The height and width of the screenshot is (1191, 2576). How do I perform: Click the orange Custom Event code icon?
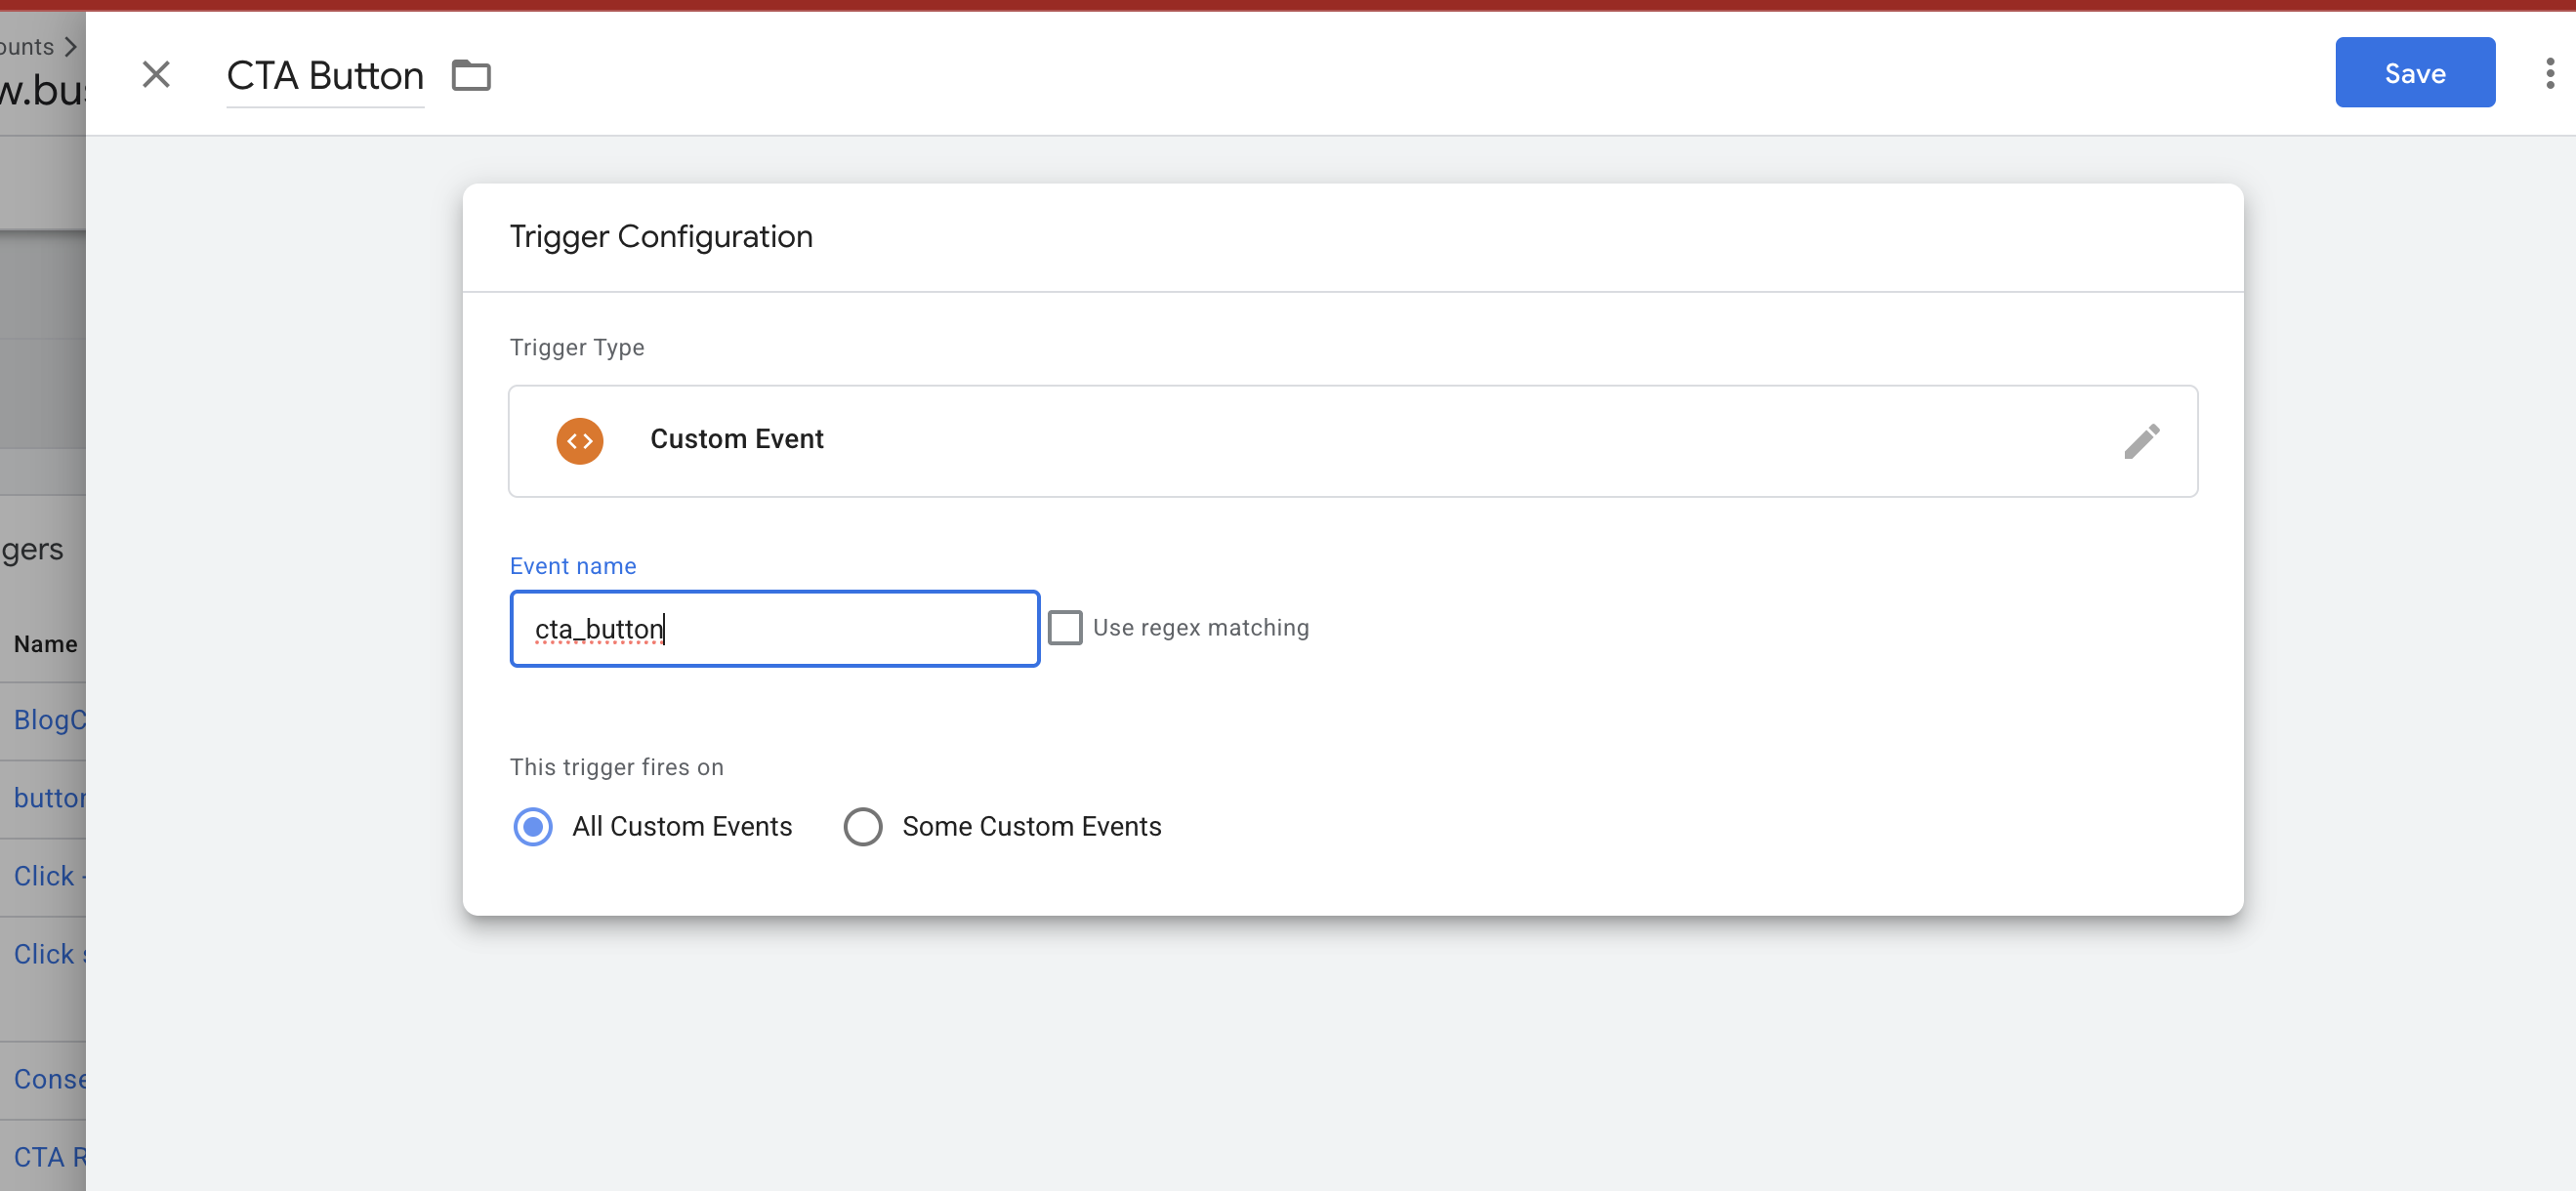tap(580, 441)
